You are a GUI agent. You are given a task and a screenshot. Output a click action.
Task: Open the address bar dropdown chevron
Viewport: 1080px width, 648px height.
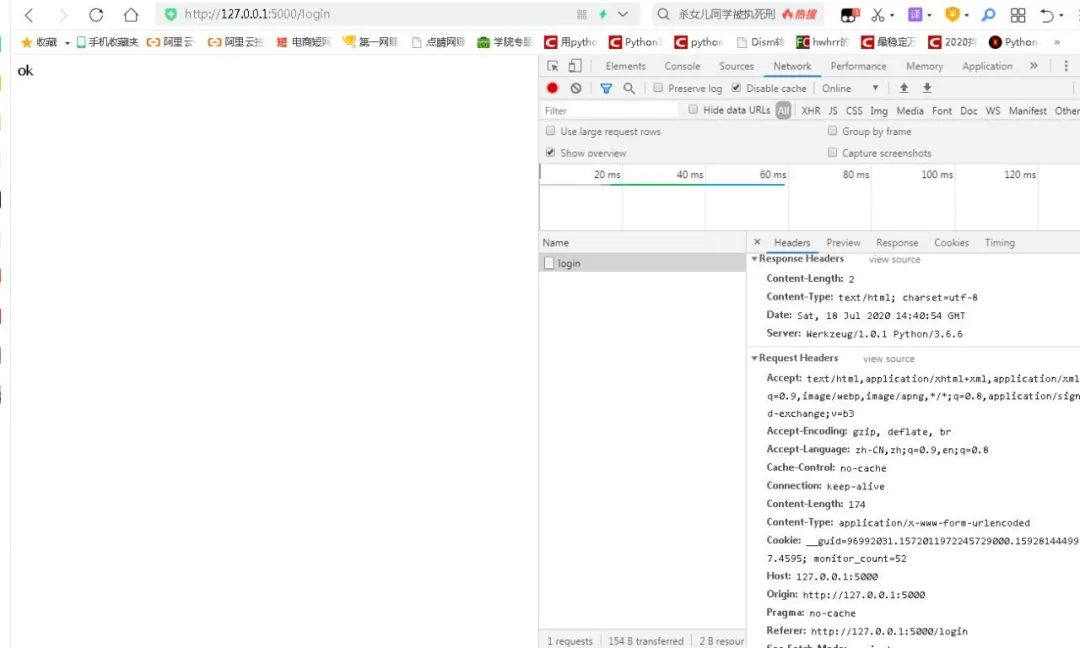coord(623,14)
